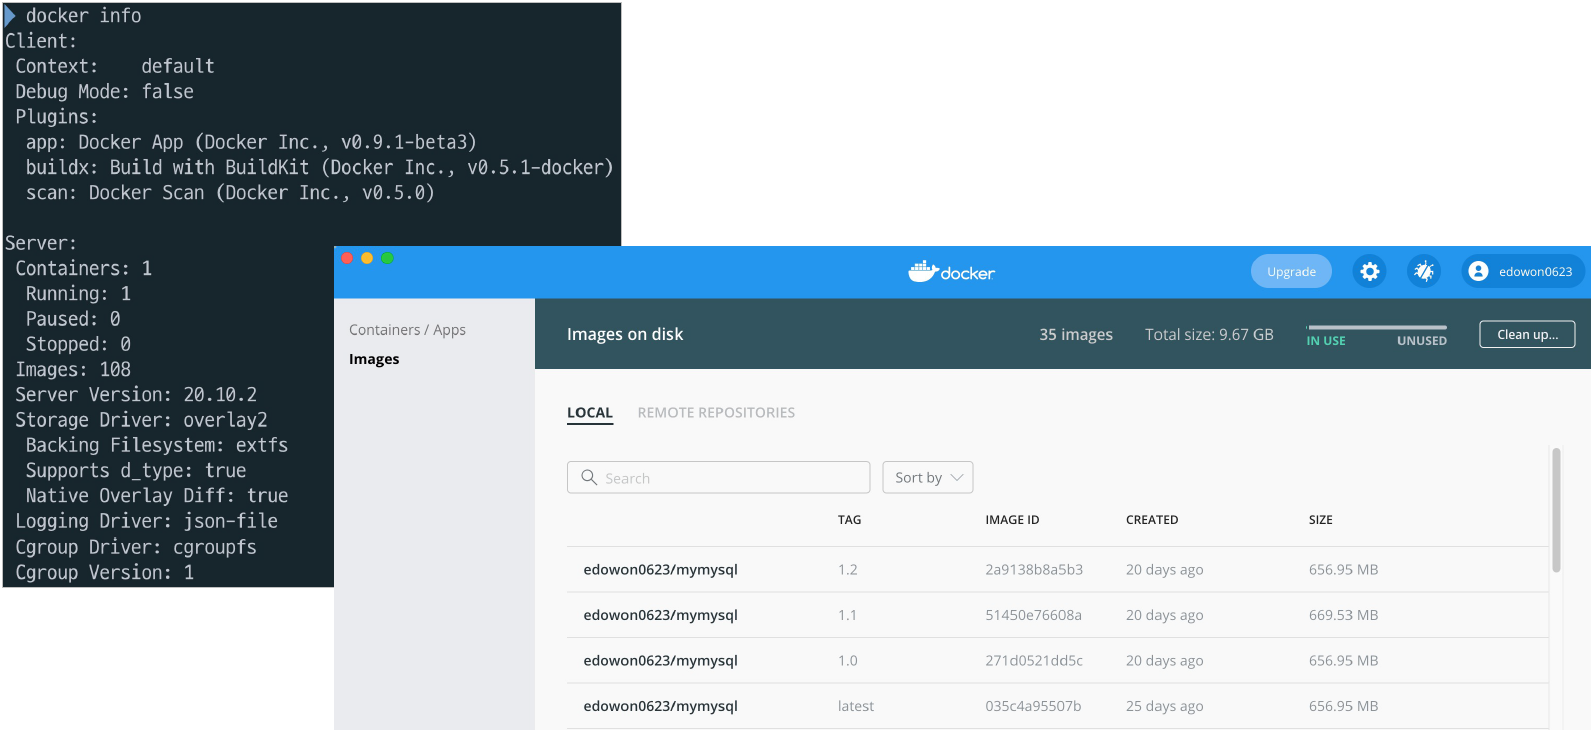Switch to the LOCAL tab
The width and height of the screenshot is (1594, 730).
(590, 413)
